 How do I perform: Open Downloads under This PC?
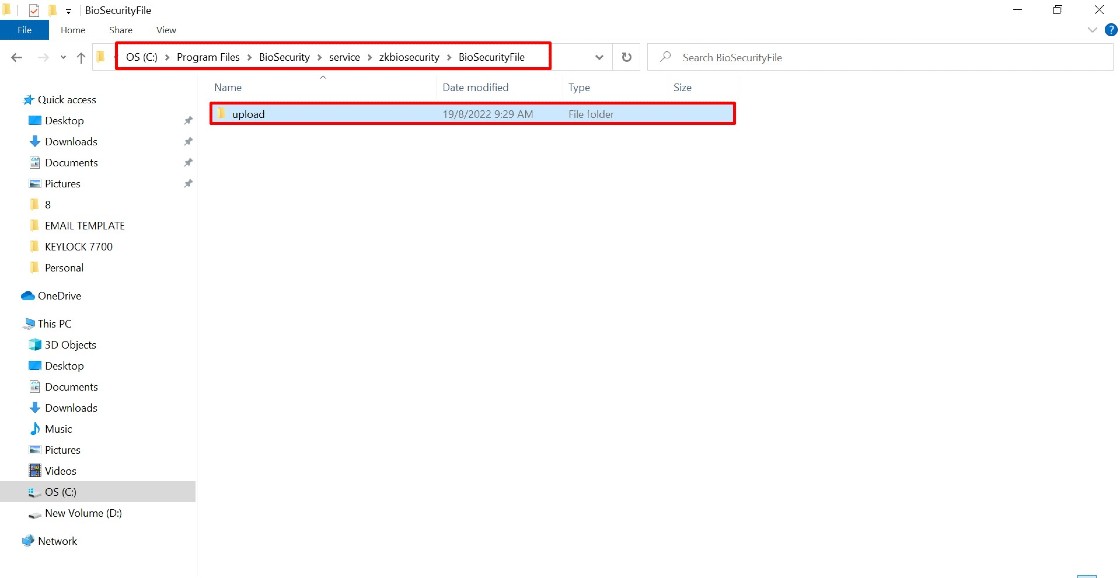tap(71, 408)
